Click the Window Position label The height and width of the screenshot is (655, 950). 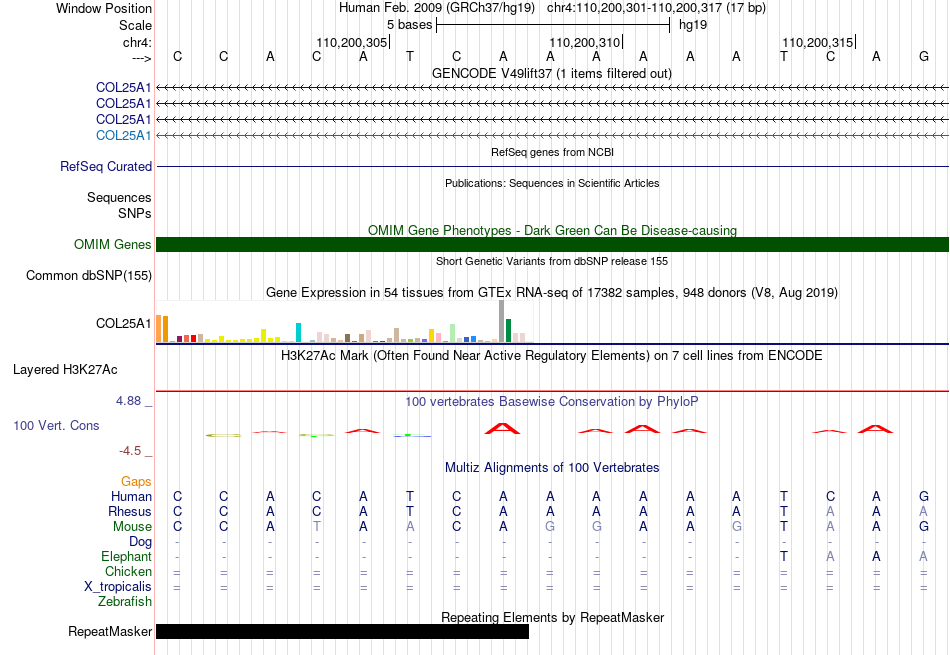104,8
